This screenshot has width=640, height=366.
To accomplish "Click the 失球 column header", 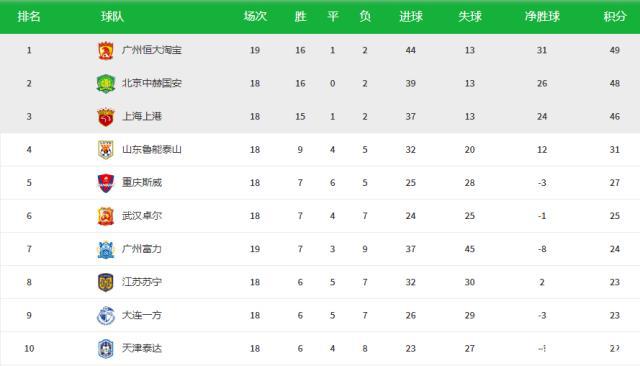I will [470, 16].
